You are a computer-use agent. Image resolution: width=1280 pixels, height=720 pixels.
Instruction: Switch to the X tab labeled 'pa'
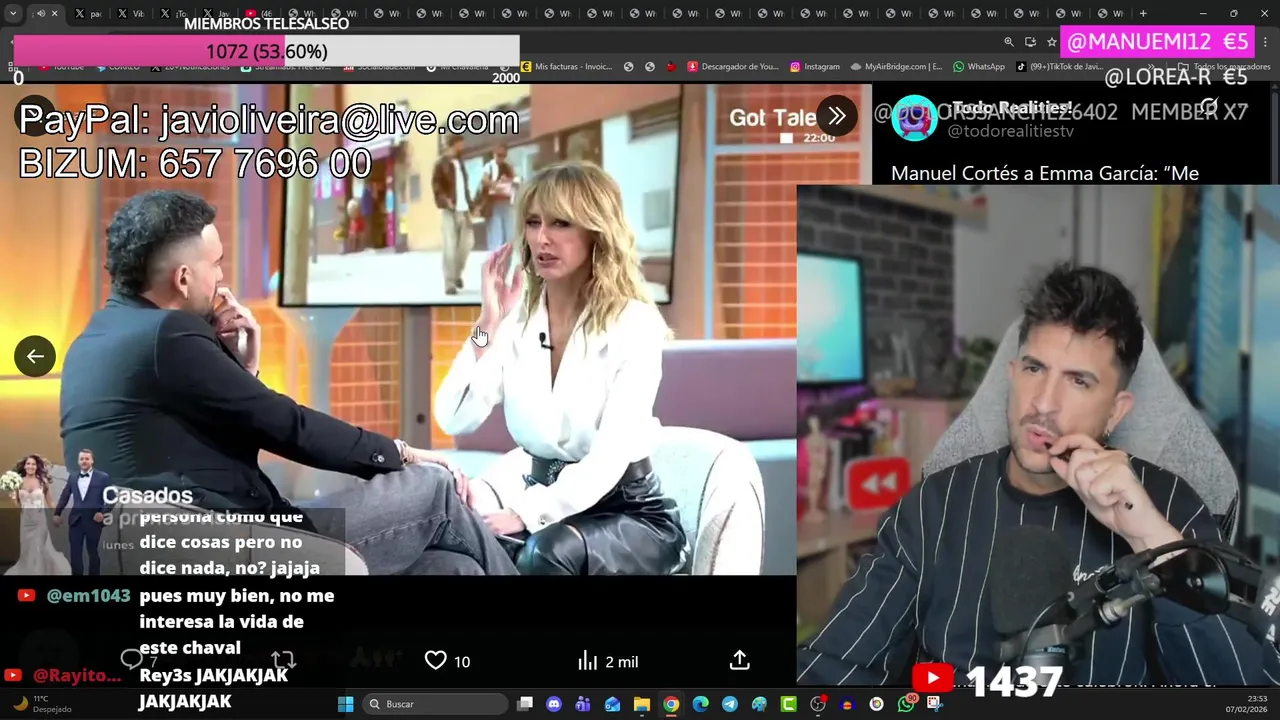88,13
